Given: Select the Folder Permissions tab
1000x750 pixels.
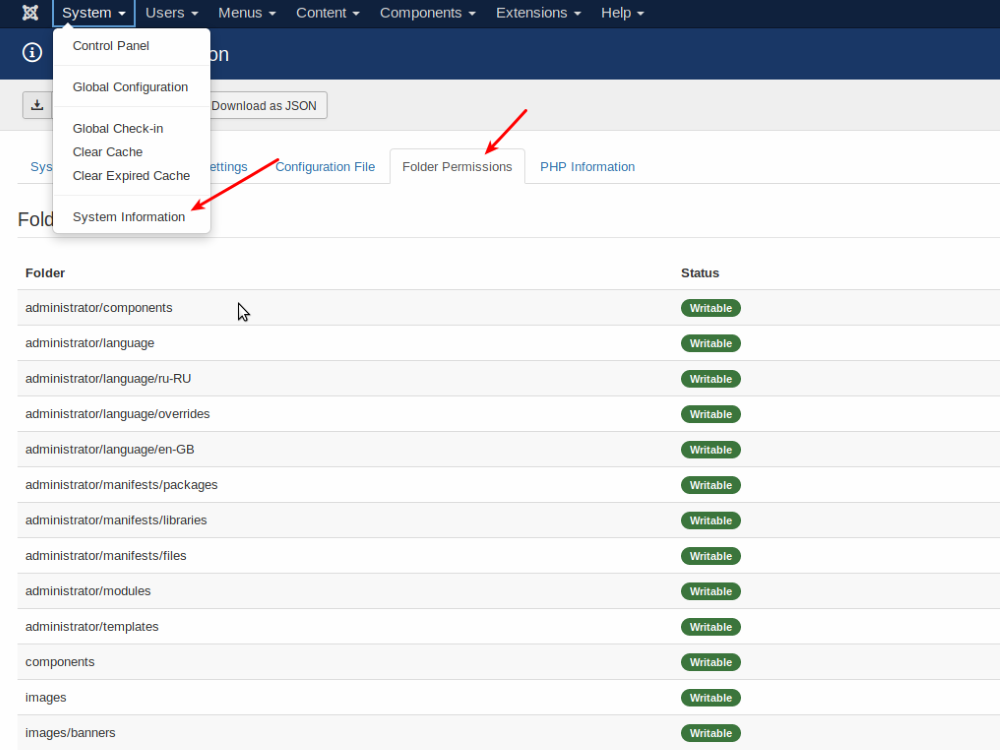Looking at the screenshot, I should click(457, 167).
